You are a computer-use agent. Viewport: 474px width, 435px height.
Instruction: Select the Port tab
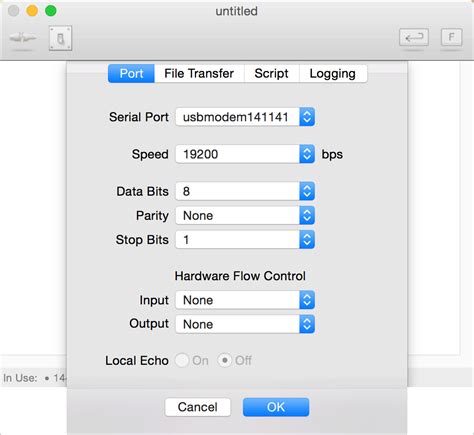[x=131, y=73]
